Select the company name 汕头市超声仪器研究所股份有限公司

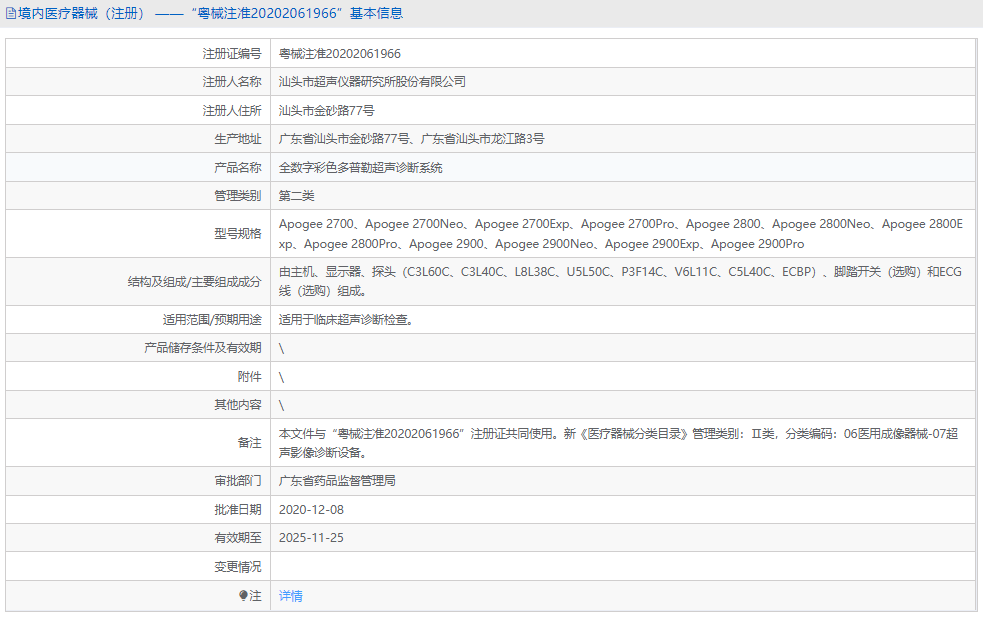click(372, 81)
